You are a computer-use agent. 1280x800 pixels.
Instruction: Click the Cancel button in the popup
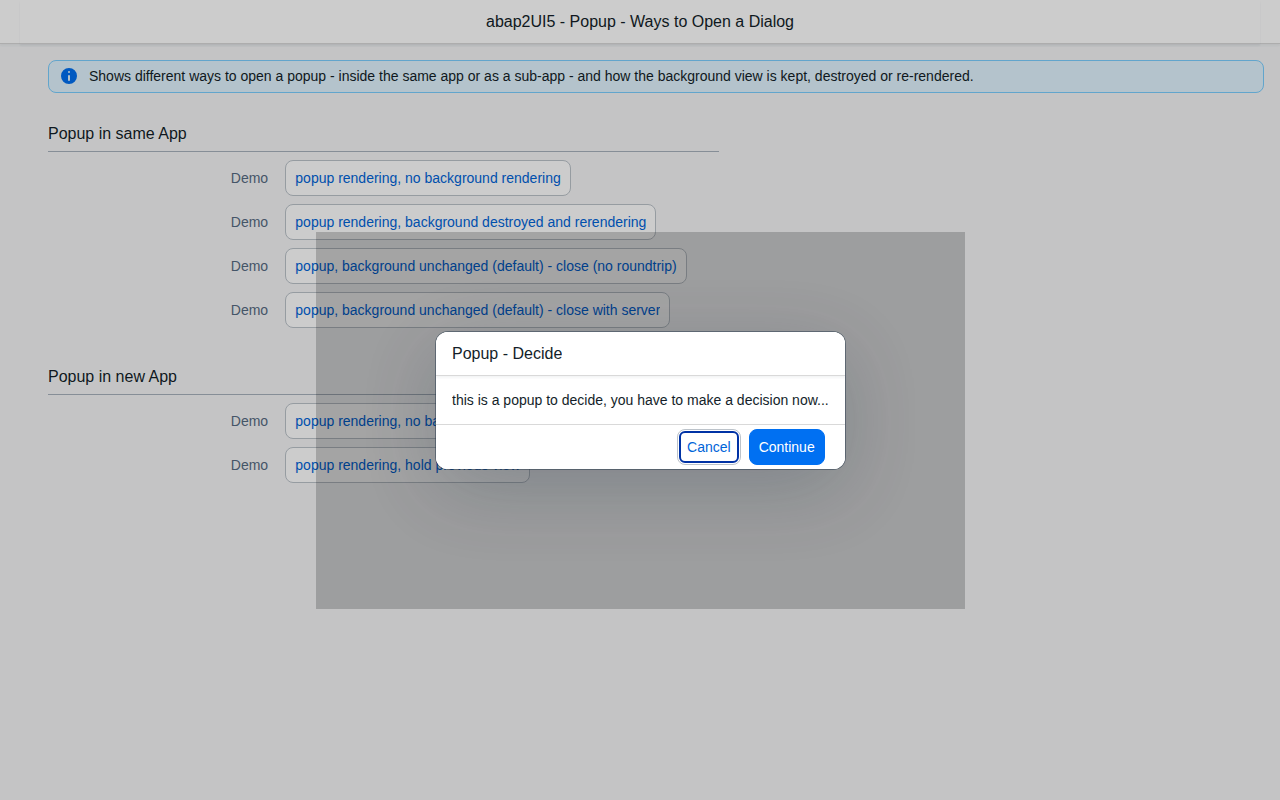709,447
